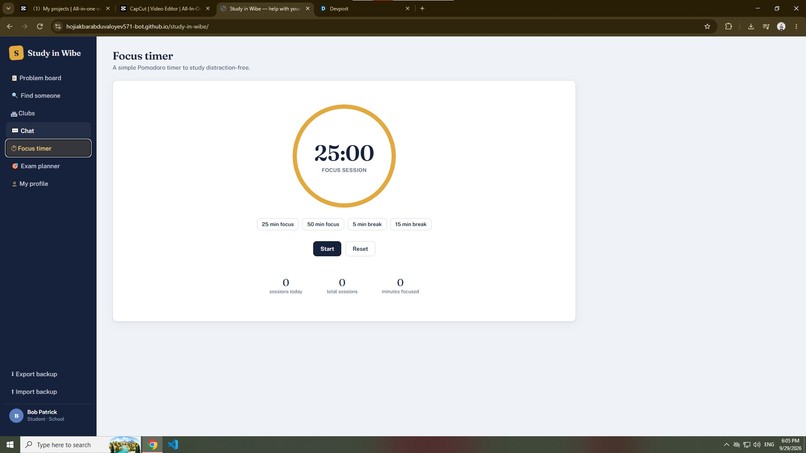This screenshot has height=453, width=806.
Task: Show hidden system tray icons
Action: point(726,444)
